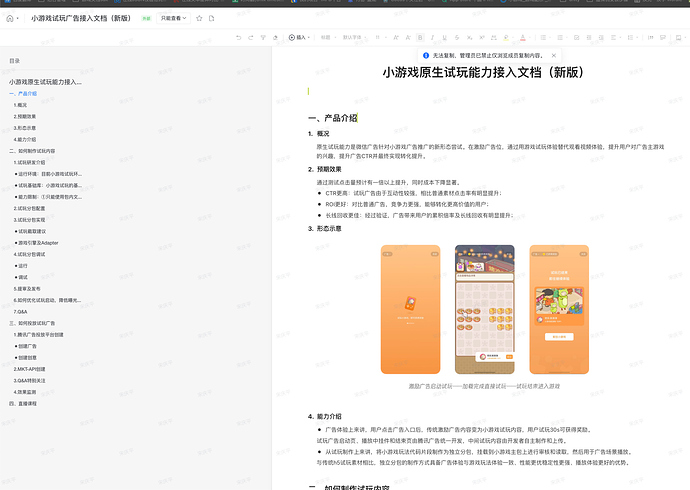
Task: Toggle strikethrough formatting
Action: click(x=457, y=37)
